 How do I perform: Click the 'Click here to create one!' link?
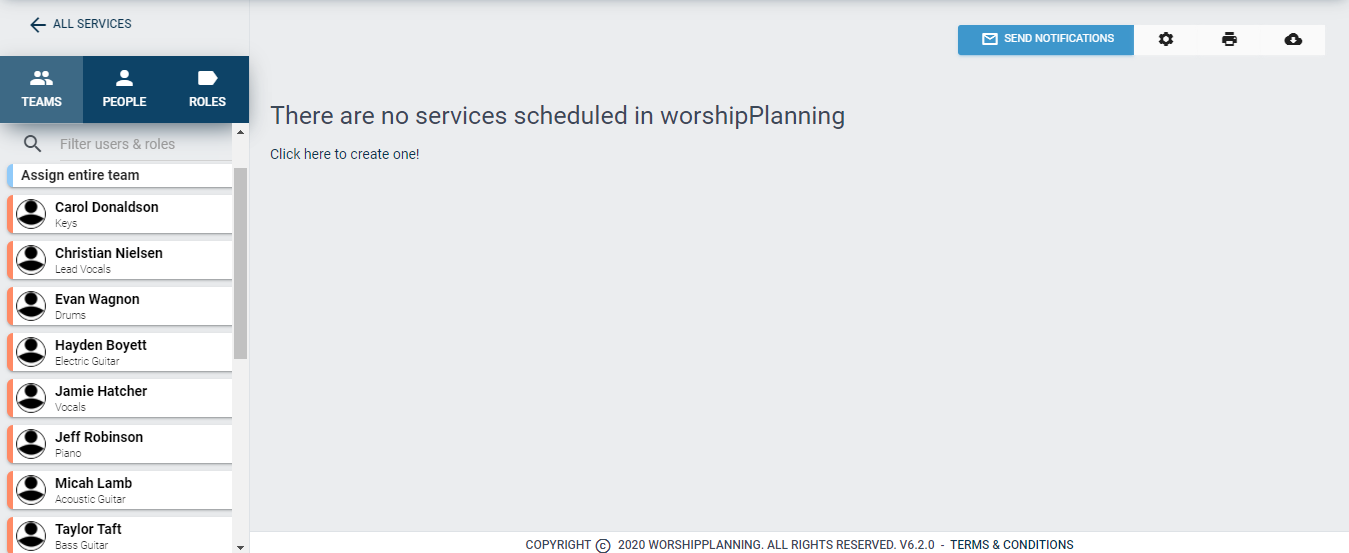(345, 154)
